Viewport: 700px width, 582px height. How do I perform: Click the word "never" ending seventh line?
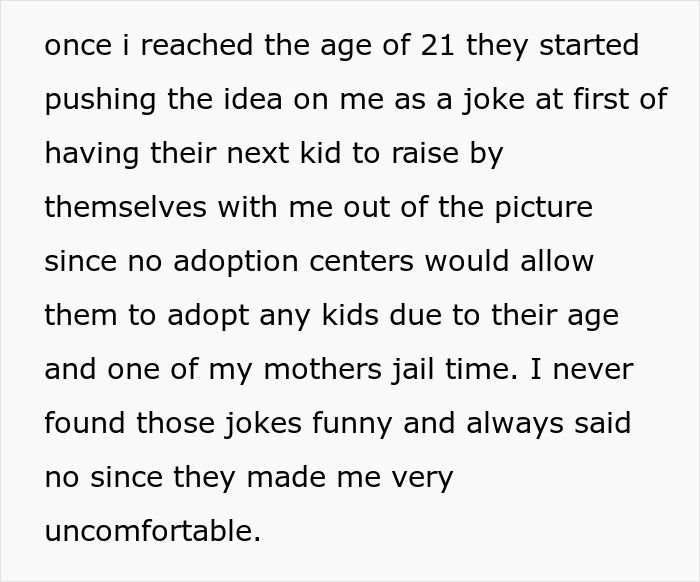tap(594, 369)
